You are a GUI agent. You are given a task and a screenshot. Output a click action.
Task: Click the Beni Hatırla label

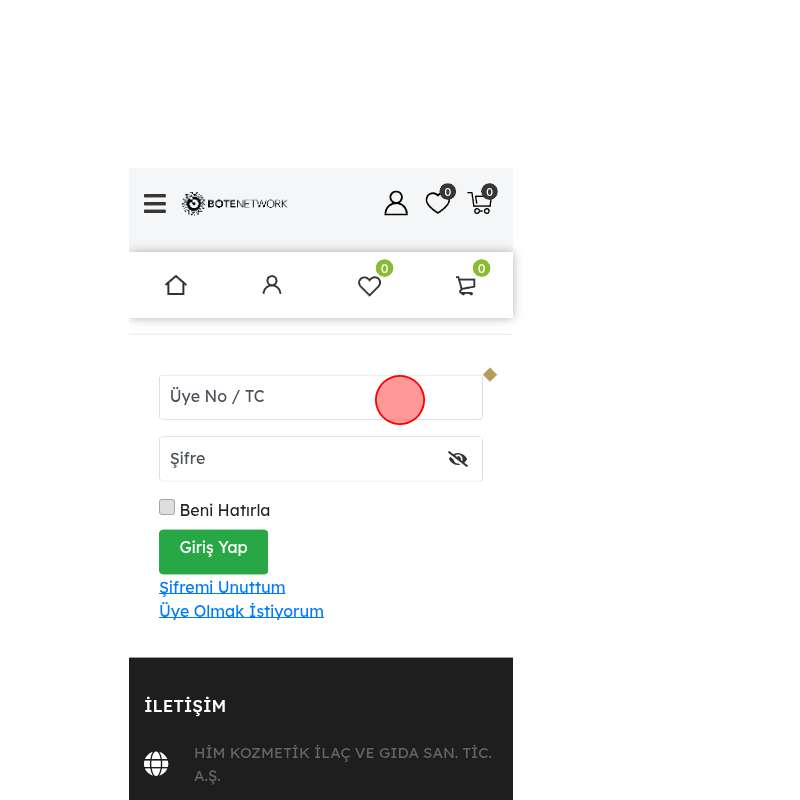[225, 510]
